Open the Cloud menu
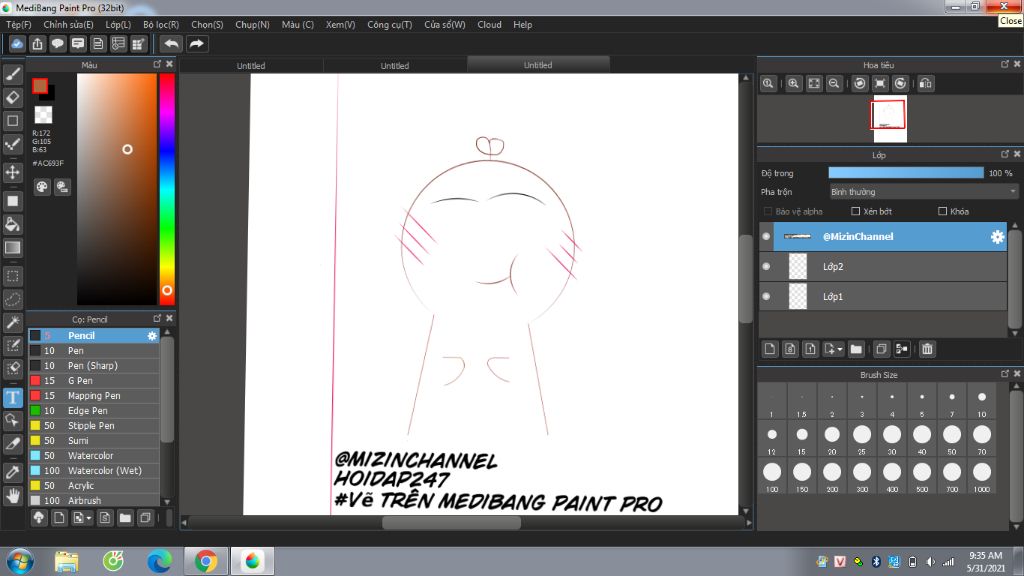The image size is (1024, 576). pyautogui.click(x=489, y=24)
